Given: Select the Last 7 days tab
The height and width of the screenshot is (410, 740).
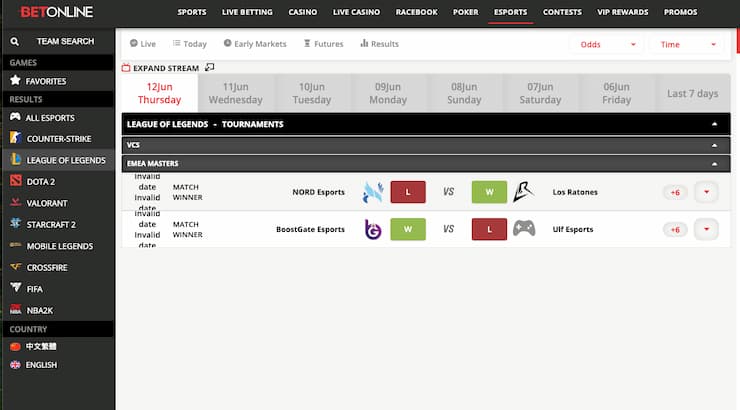Looking at the screenshot, I should pos(692,93).
